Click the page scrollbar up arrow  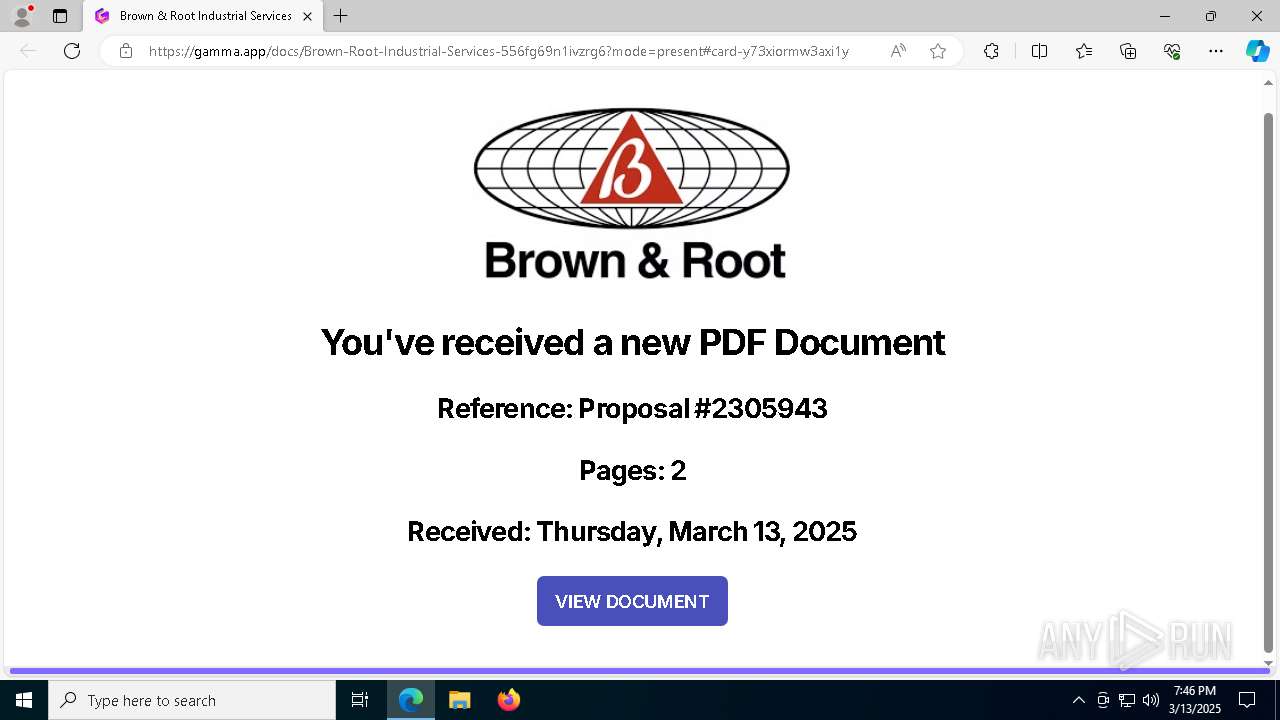point(1269,83)
